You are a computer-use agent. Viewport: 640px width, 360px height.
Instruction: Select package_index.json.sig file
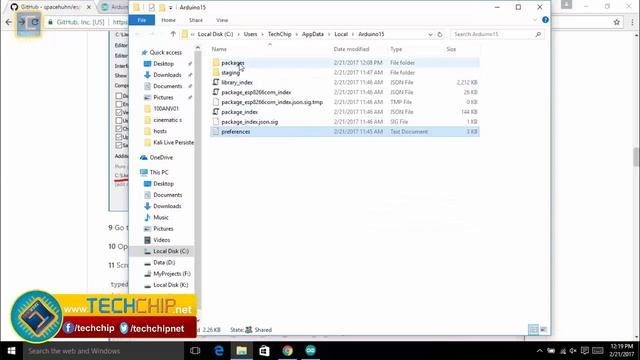tap(249, 122)
